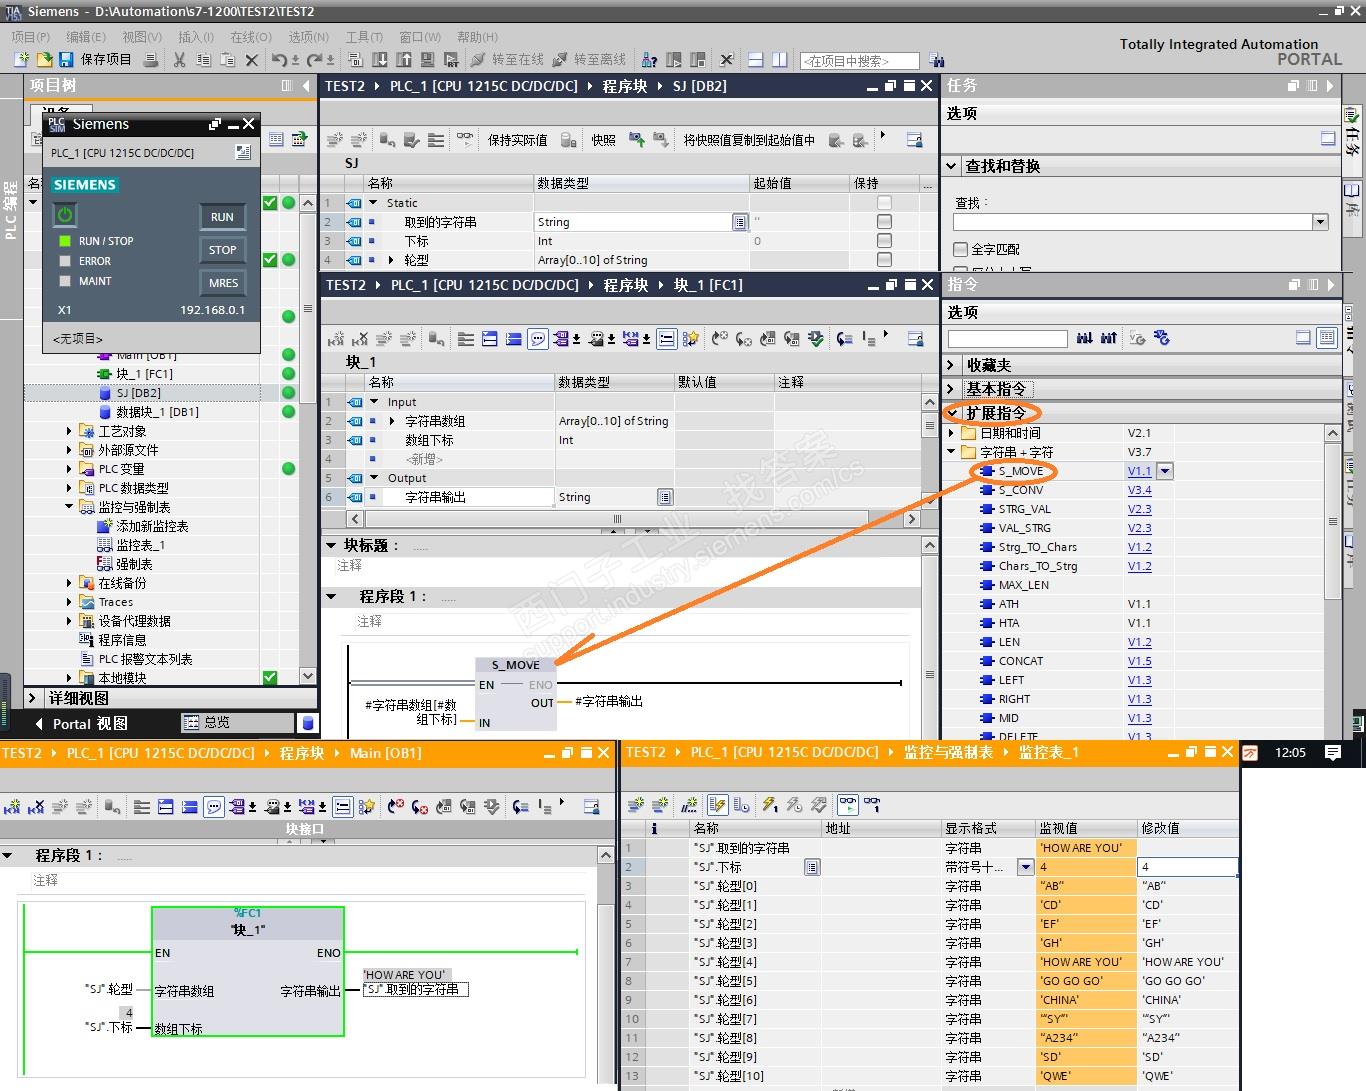
Task: Click the comment bubble icon in FC1 editor toolbar
Action: pyautogui.click(x=538, y=339)
